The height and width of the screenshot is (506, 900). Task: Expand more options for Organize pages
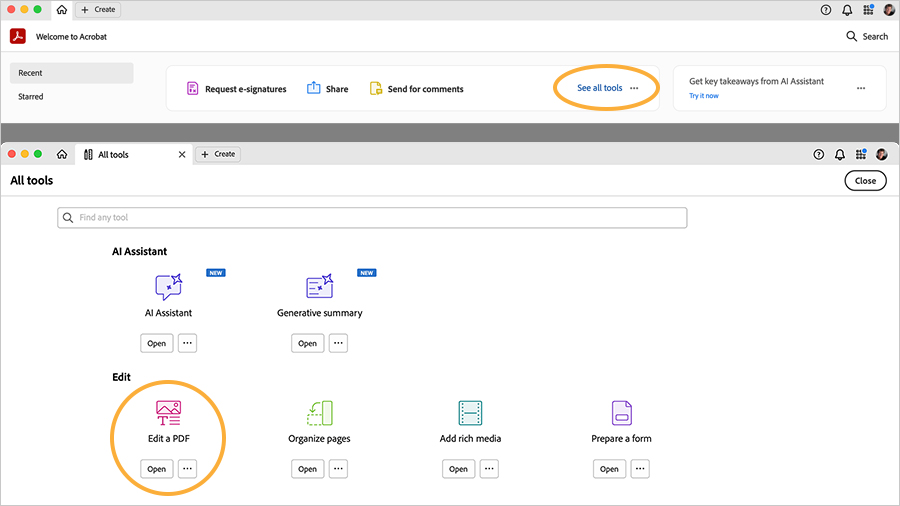point(338,469)
